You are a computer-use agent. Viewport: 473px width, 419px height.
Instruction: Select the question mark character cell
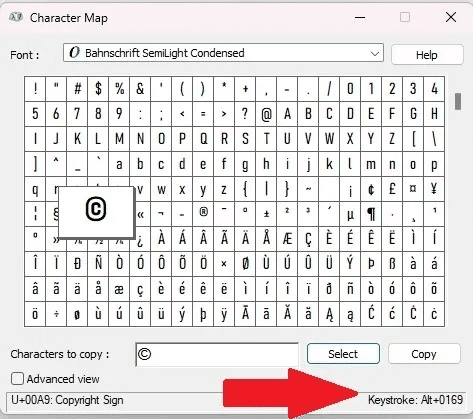[x=245, y=114]
